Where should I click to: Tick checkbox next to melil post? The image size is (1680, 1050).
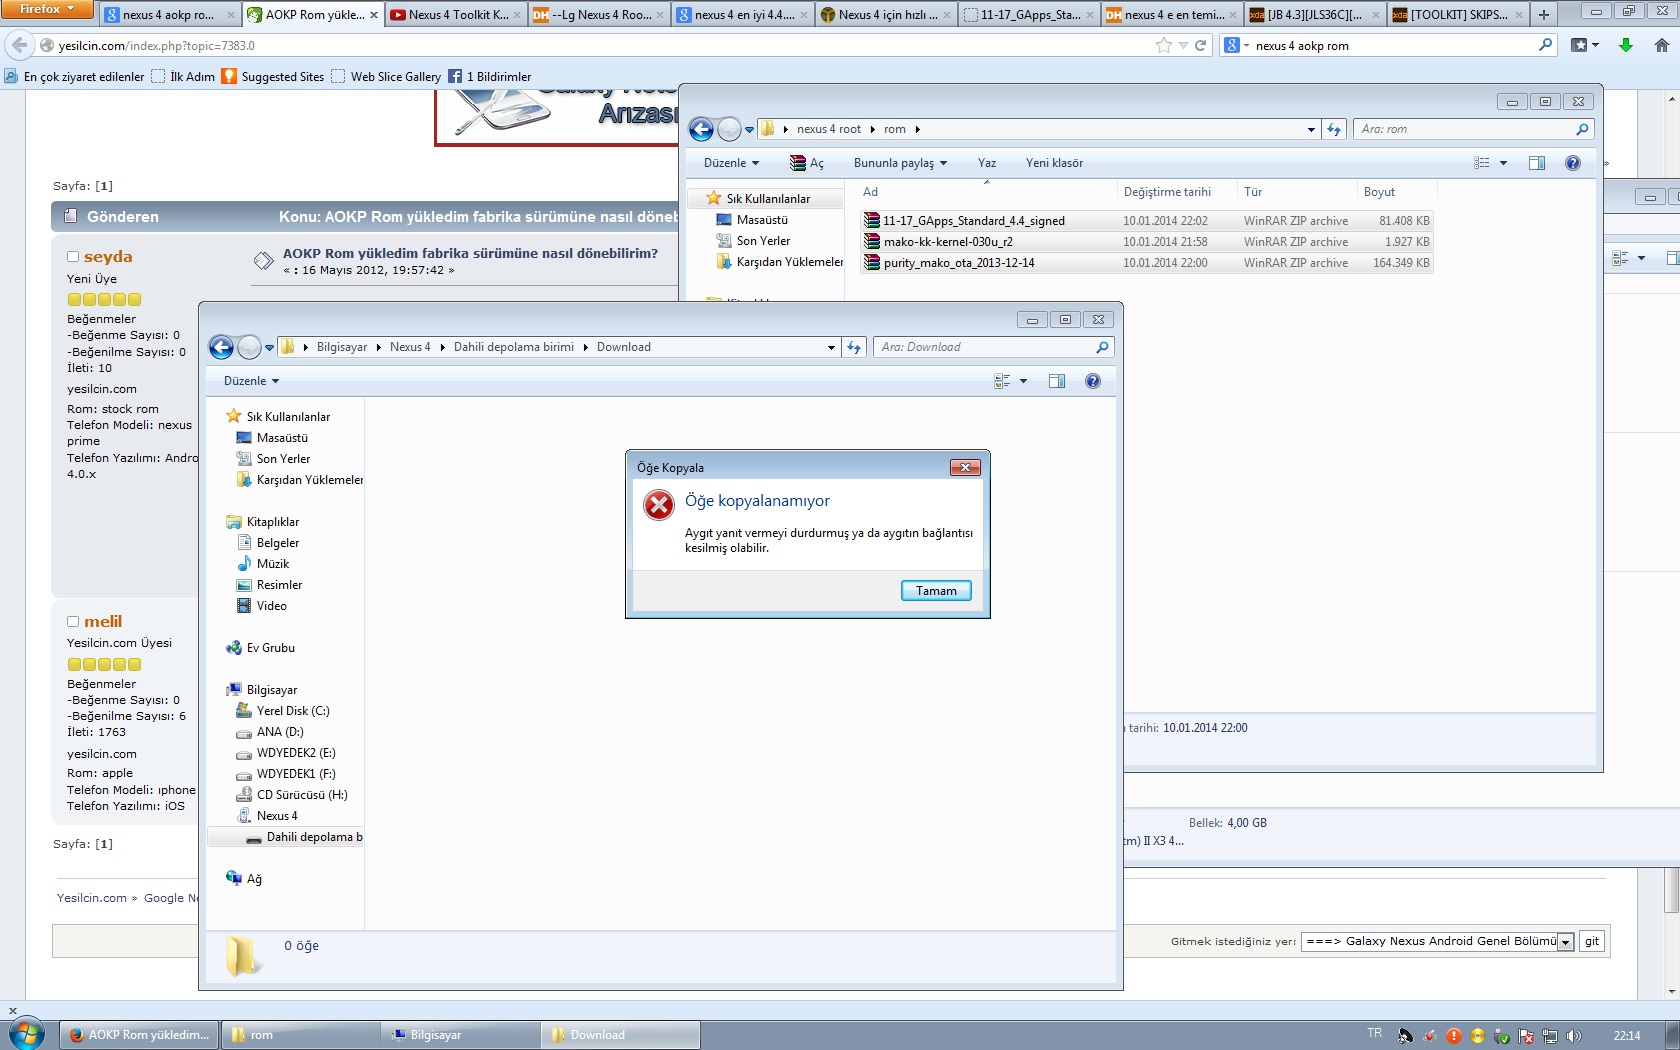click(73, 622)
